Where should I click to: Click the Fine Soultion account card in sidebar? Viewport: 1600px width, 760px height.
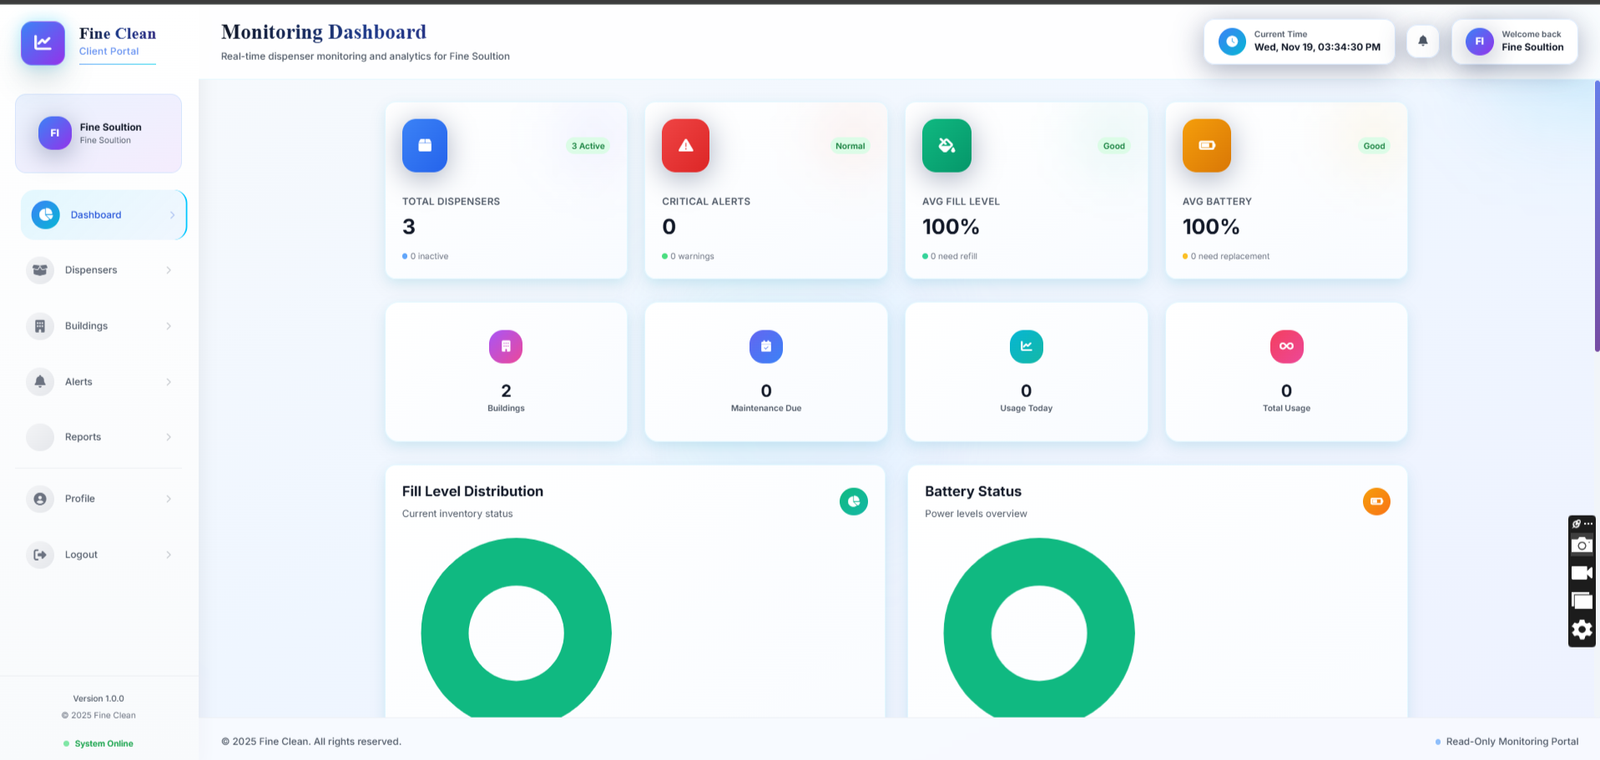[98, 133]
